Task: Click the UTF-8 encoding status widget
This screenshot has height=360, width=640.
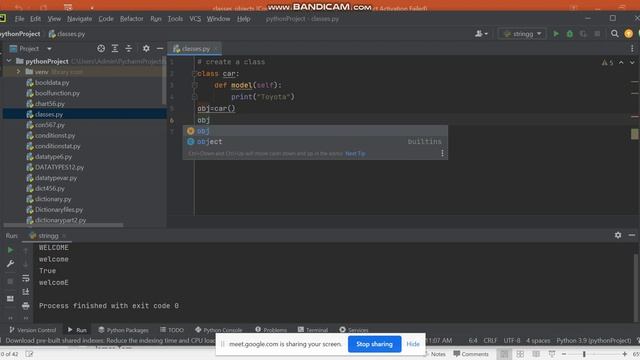Action: [512, 340]
